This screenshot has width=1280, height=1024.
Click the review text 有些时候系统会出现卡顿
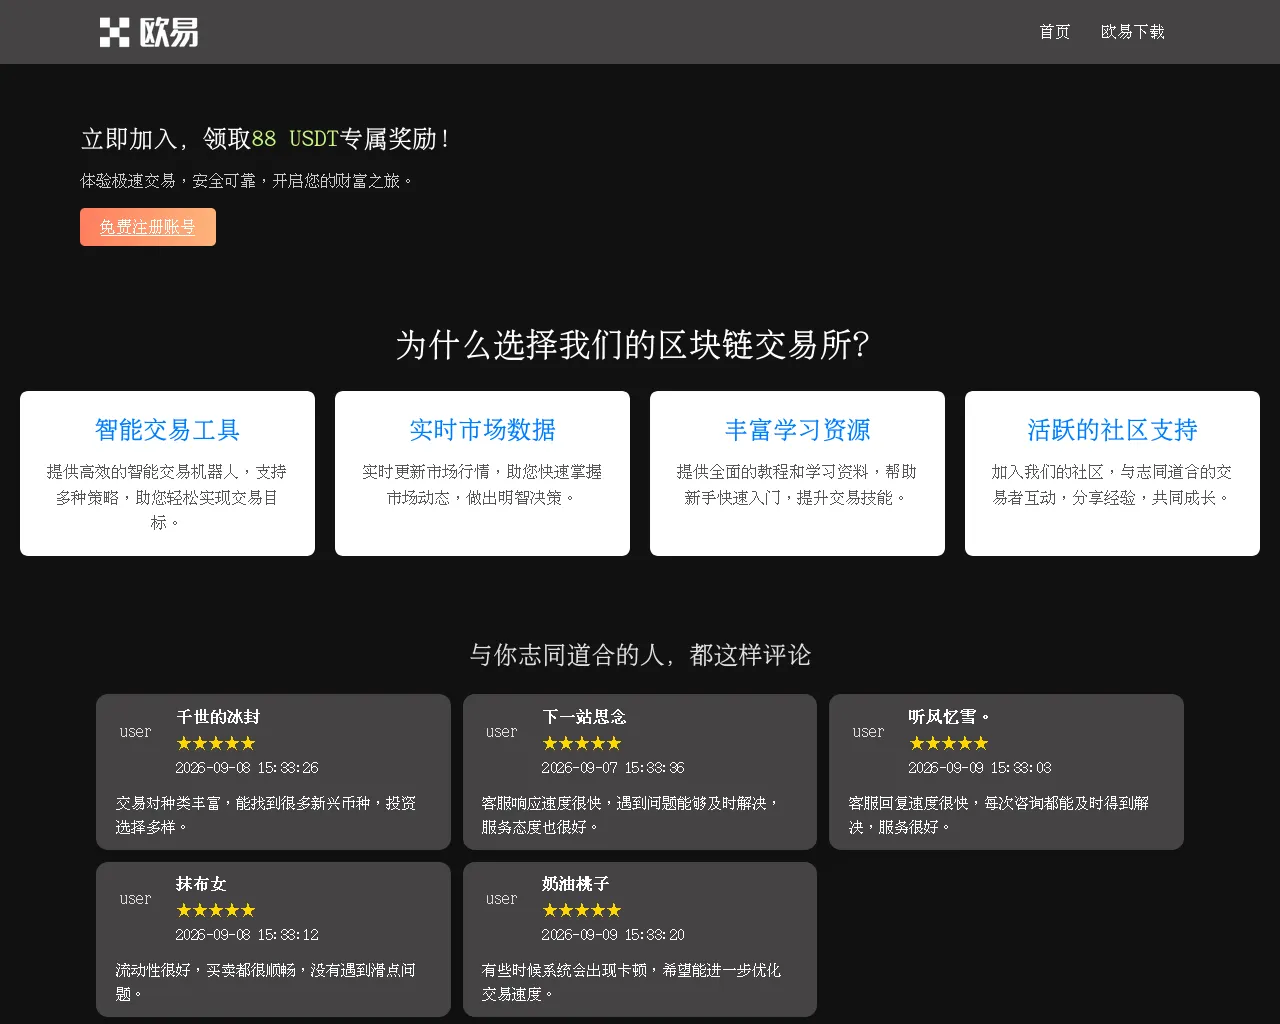(631, 982)
